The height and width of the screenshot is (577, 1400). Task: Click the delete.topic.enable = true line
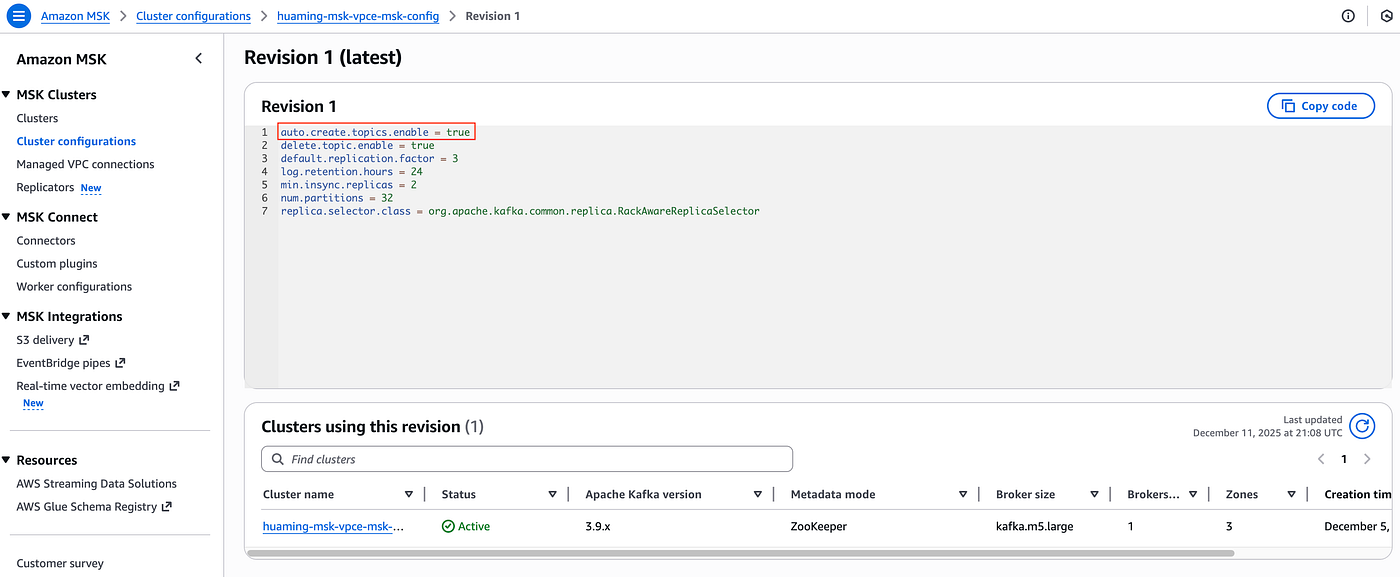point(357,145)
